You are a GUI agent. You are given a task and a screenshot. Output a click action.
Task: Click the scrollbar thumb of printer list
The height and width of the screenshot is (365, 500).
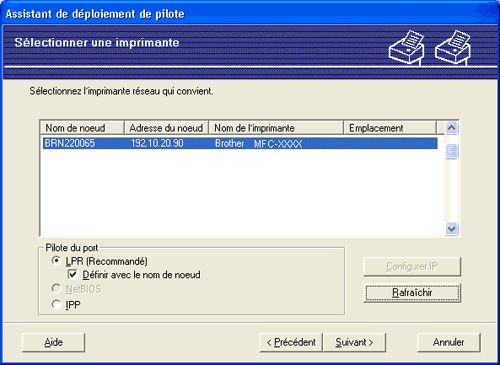(x=452, y=152)
